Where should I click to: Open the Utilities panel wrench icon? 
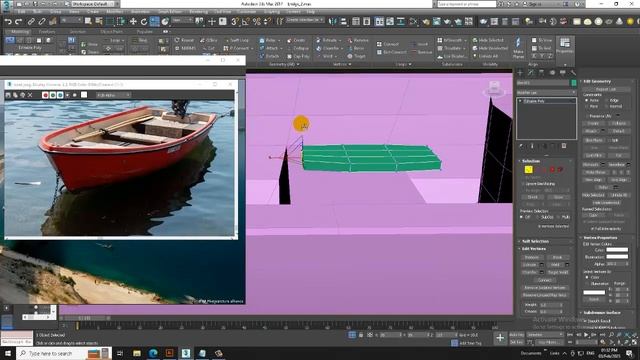click(573, 73)
